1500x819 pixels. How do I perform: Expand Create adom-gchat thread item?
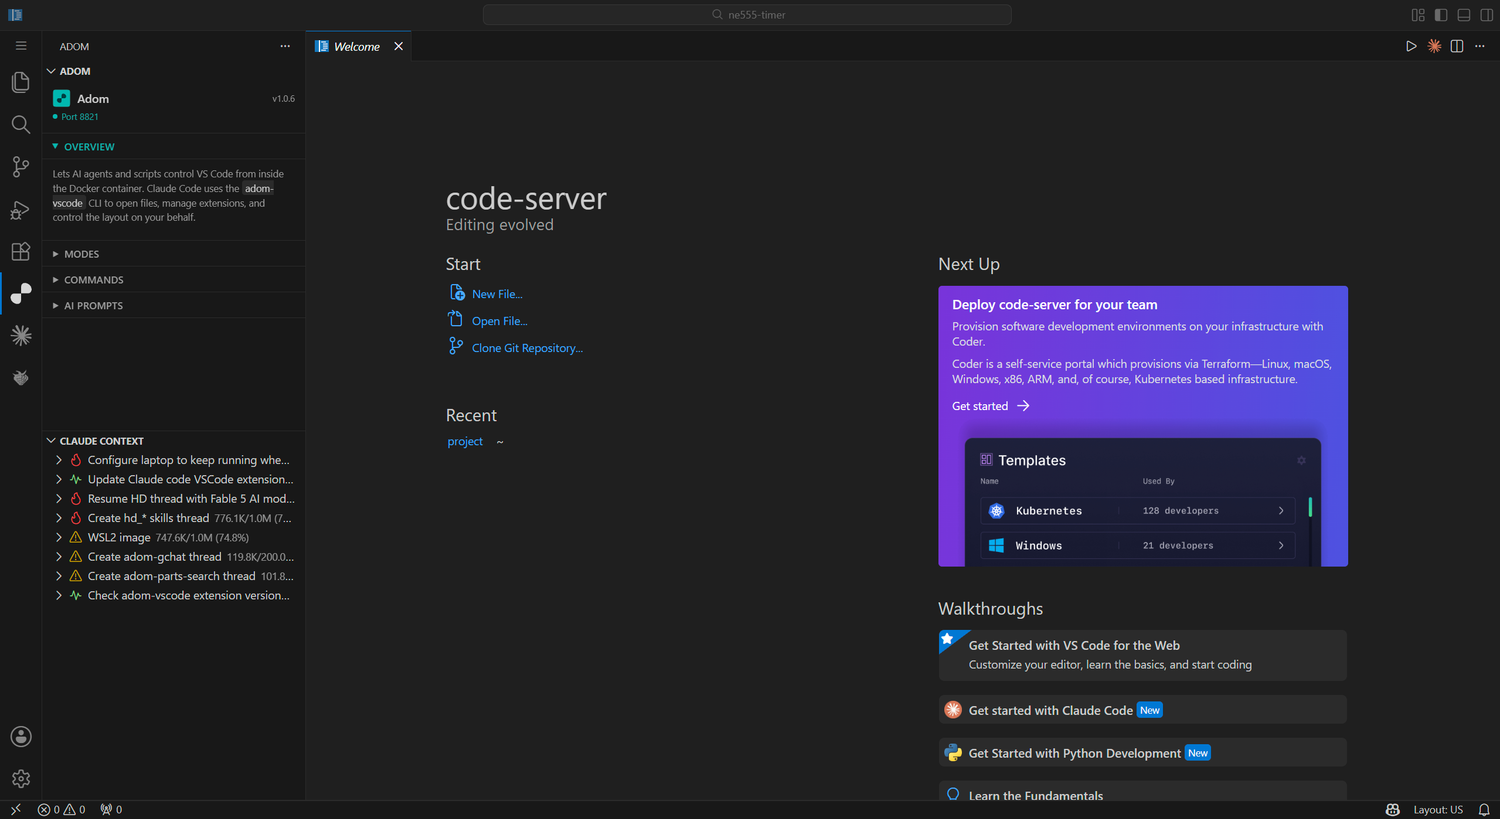point(59,556)
